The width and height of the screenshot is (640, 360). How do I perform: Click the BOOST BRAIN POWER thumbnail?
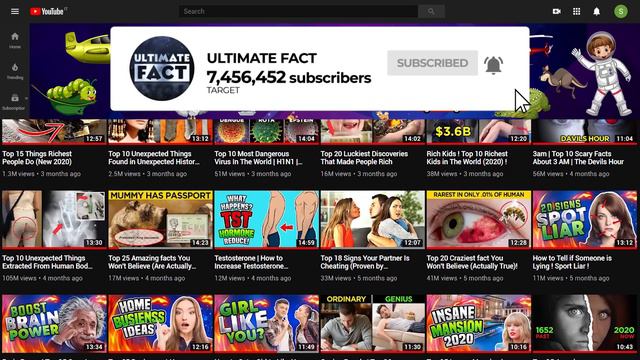click(54, 324)
